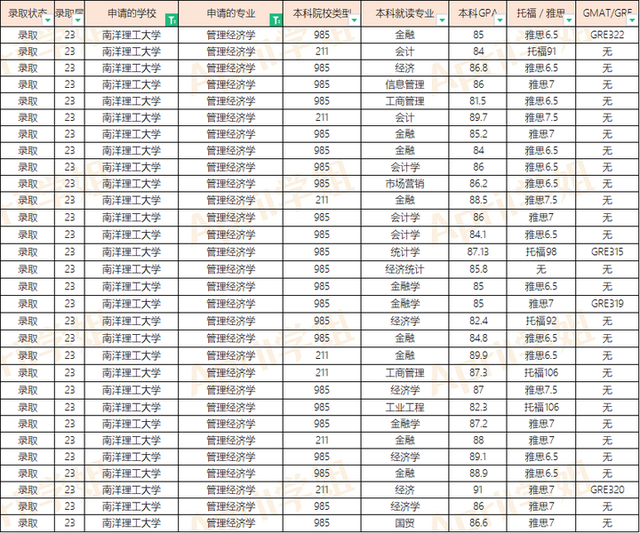
Task: Click 南洋理工大学 in the GRE322 row
Action: coord(131,35)
